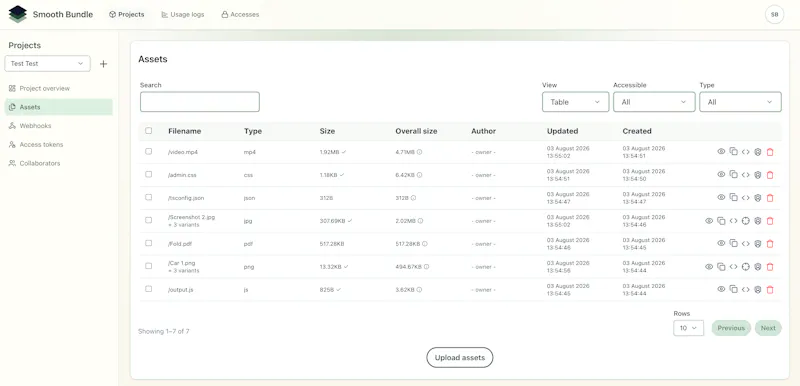Screen dimensions: 800x386
Task: Click info icon beside 4.71MB overall size
Action: [x=419, y=152]
